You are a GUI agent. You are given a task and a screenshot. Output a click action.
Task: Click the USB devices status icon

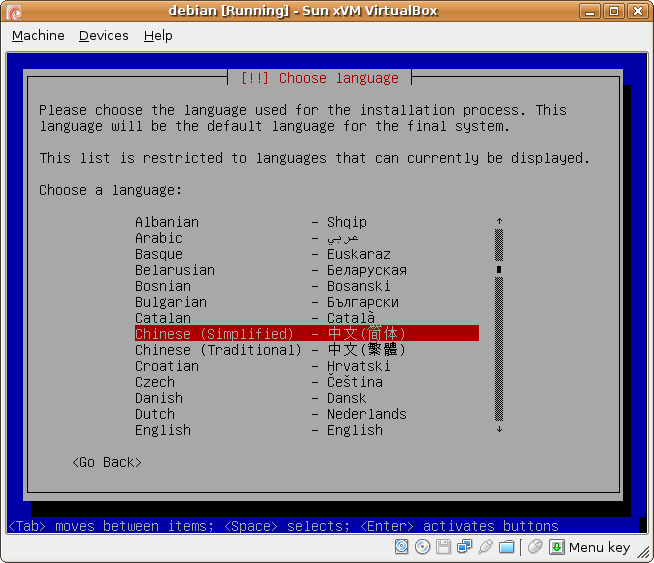tap(485, 546)
